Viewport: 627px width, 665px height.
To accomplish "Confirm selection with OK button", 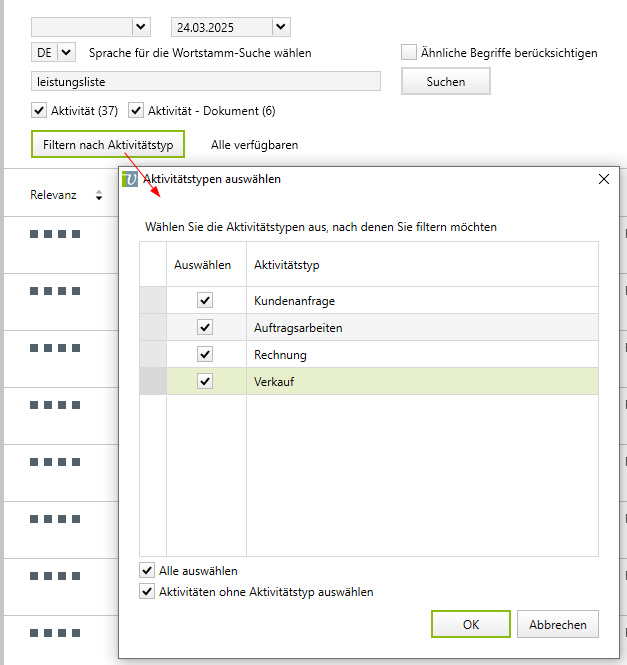I will [x=470, y=624].
